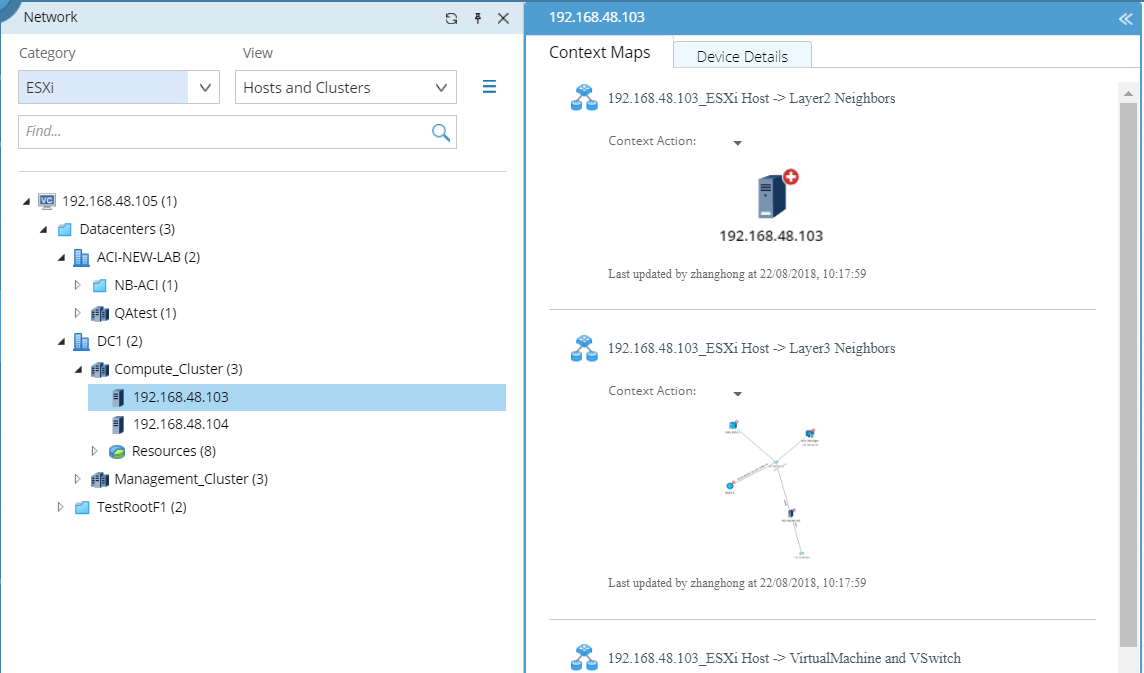
Task: Select host 192.168.48.104 in tree
Action: pyautogui.click(x=181, y=424)
